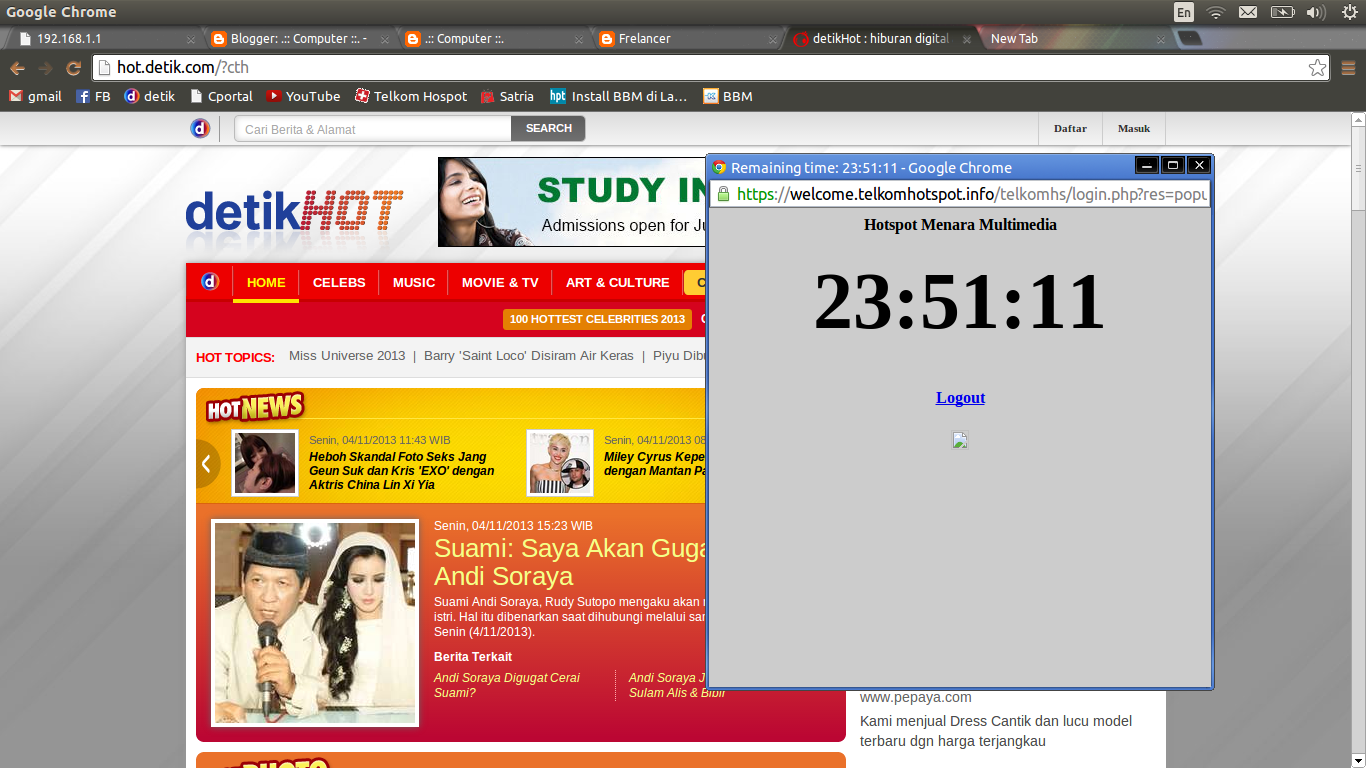
Task: Open the BBM bookmark
Action: [x=728, y=96]
